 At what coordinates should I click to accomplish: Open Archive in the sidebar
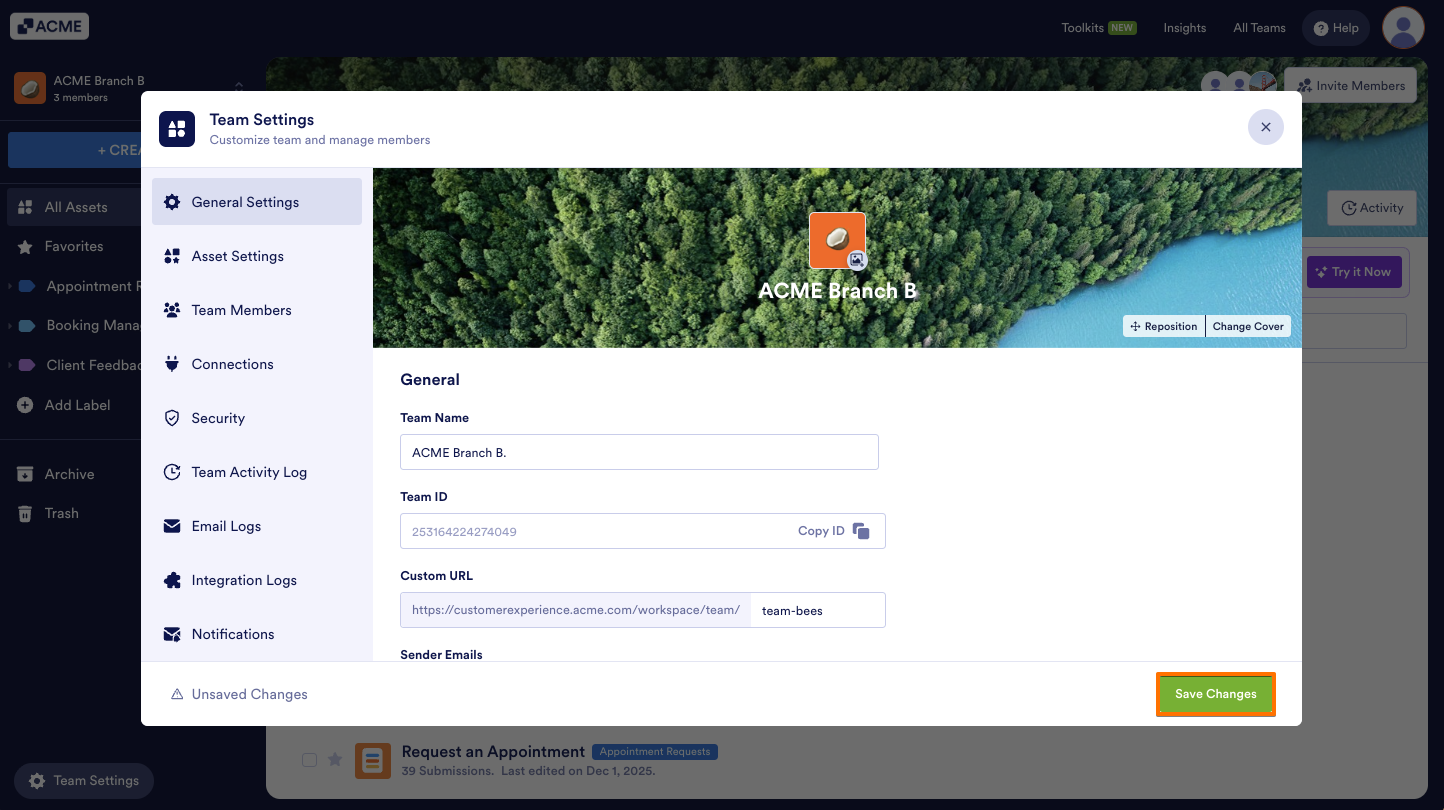pyautogui.click(x=69, y=474)
